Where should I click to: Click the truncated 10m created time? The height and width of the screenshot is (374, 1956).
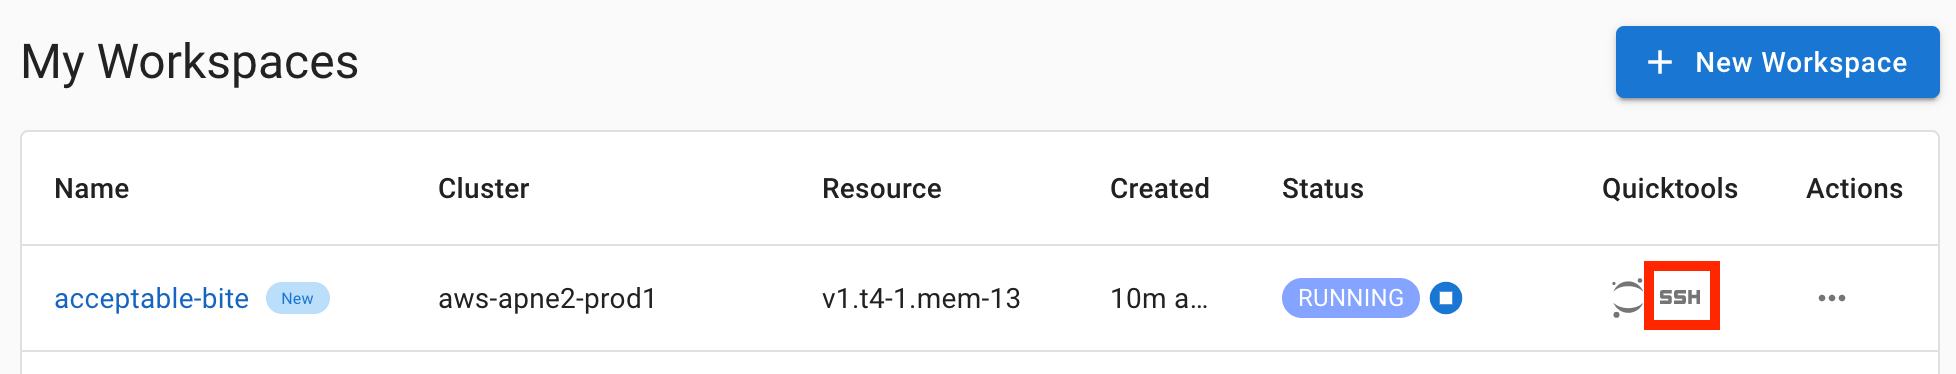pyautogui.click(x=1159, y=298)
